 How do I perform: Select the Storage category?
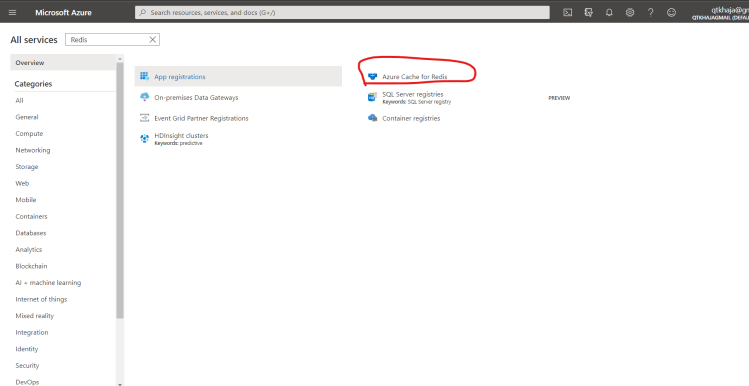[x=27, y=167]
